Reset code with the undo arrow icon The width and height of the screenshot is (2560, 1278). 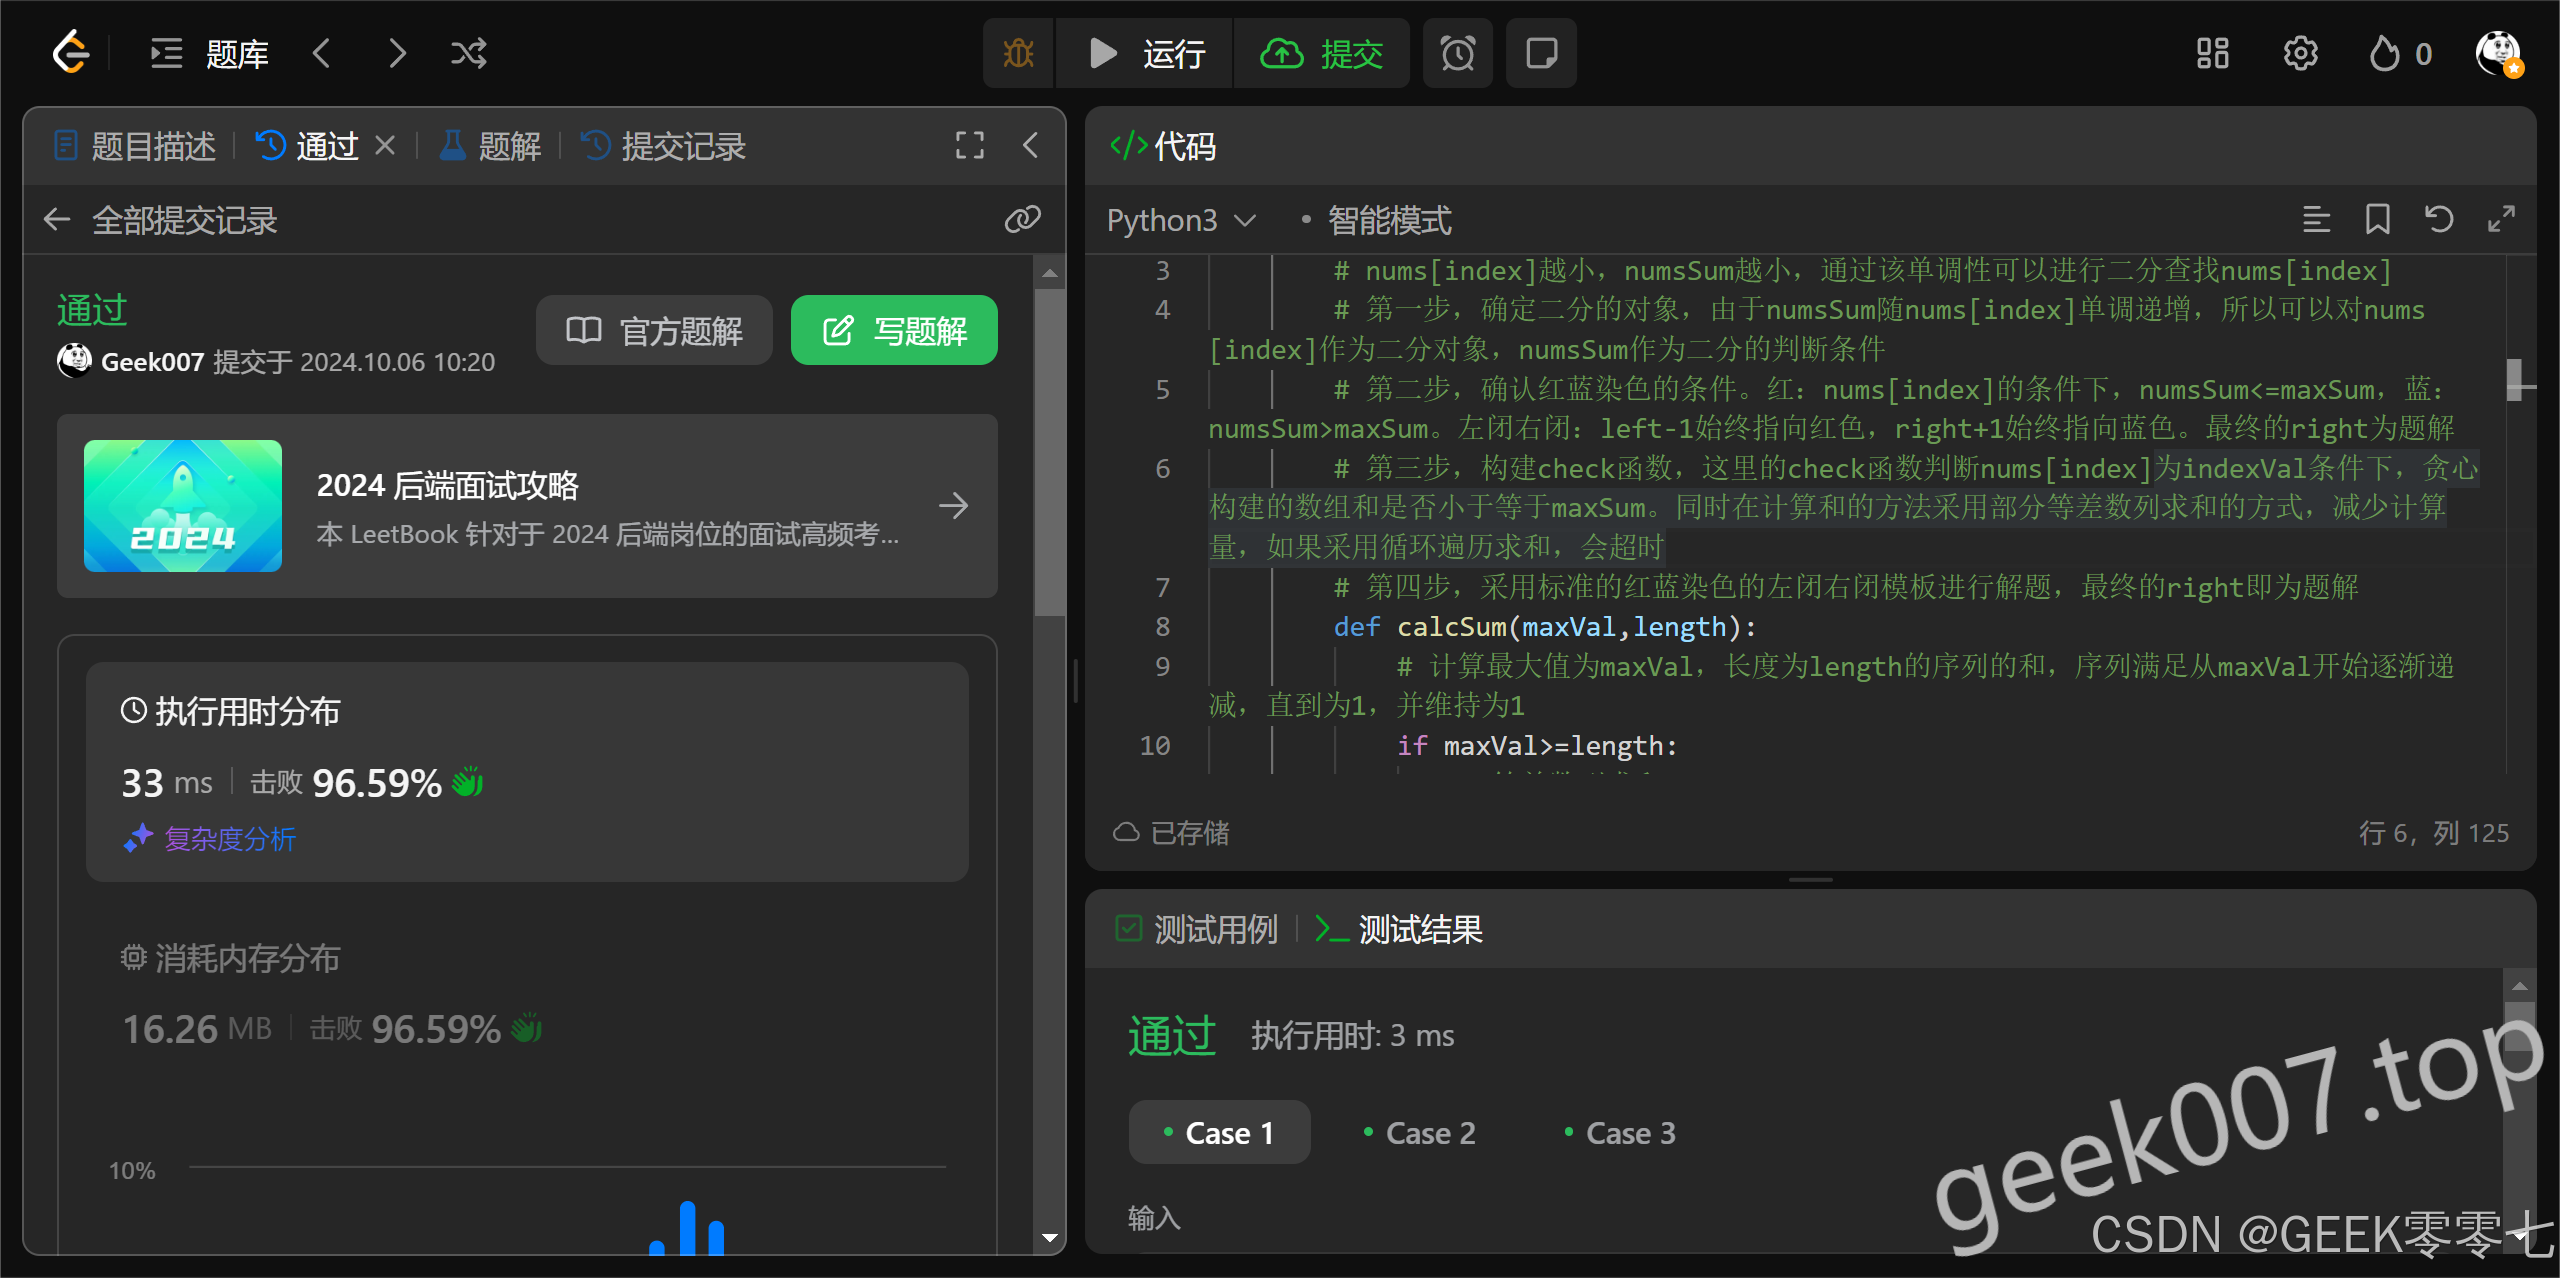[2439, 219]
